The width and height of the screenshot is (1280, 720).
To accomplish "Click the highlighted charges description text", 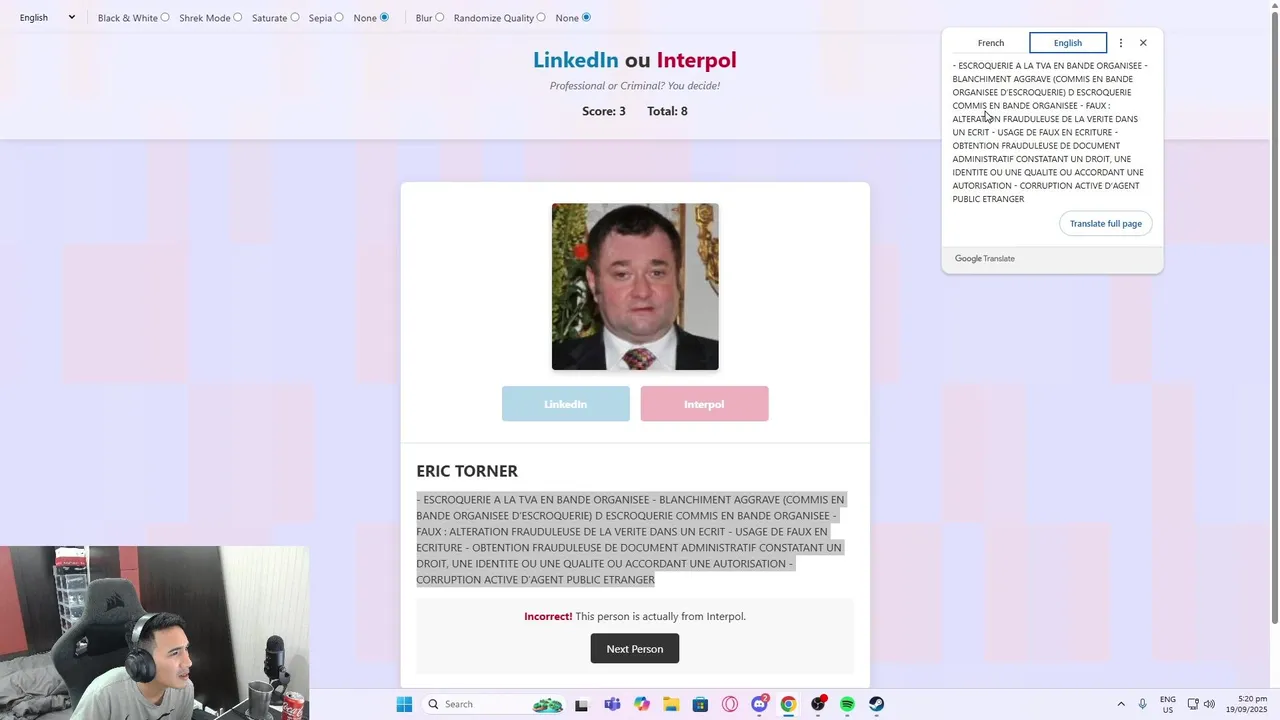I will click(631, 540).
